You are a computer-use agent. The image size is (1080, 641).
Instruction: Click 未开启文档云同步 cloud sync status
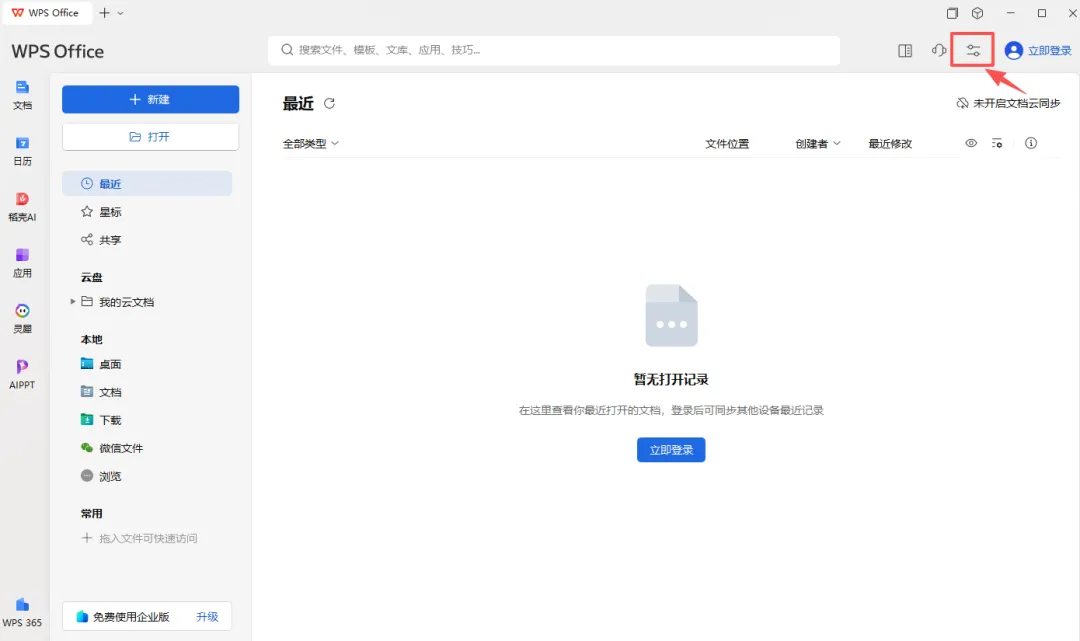pos(1008,103)
